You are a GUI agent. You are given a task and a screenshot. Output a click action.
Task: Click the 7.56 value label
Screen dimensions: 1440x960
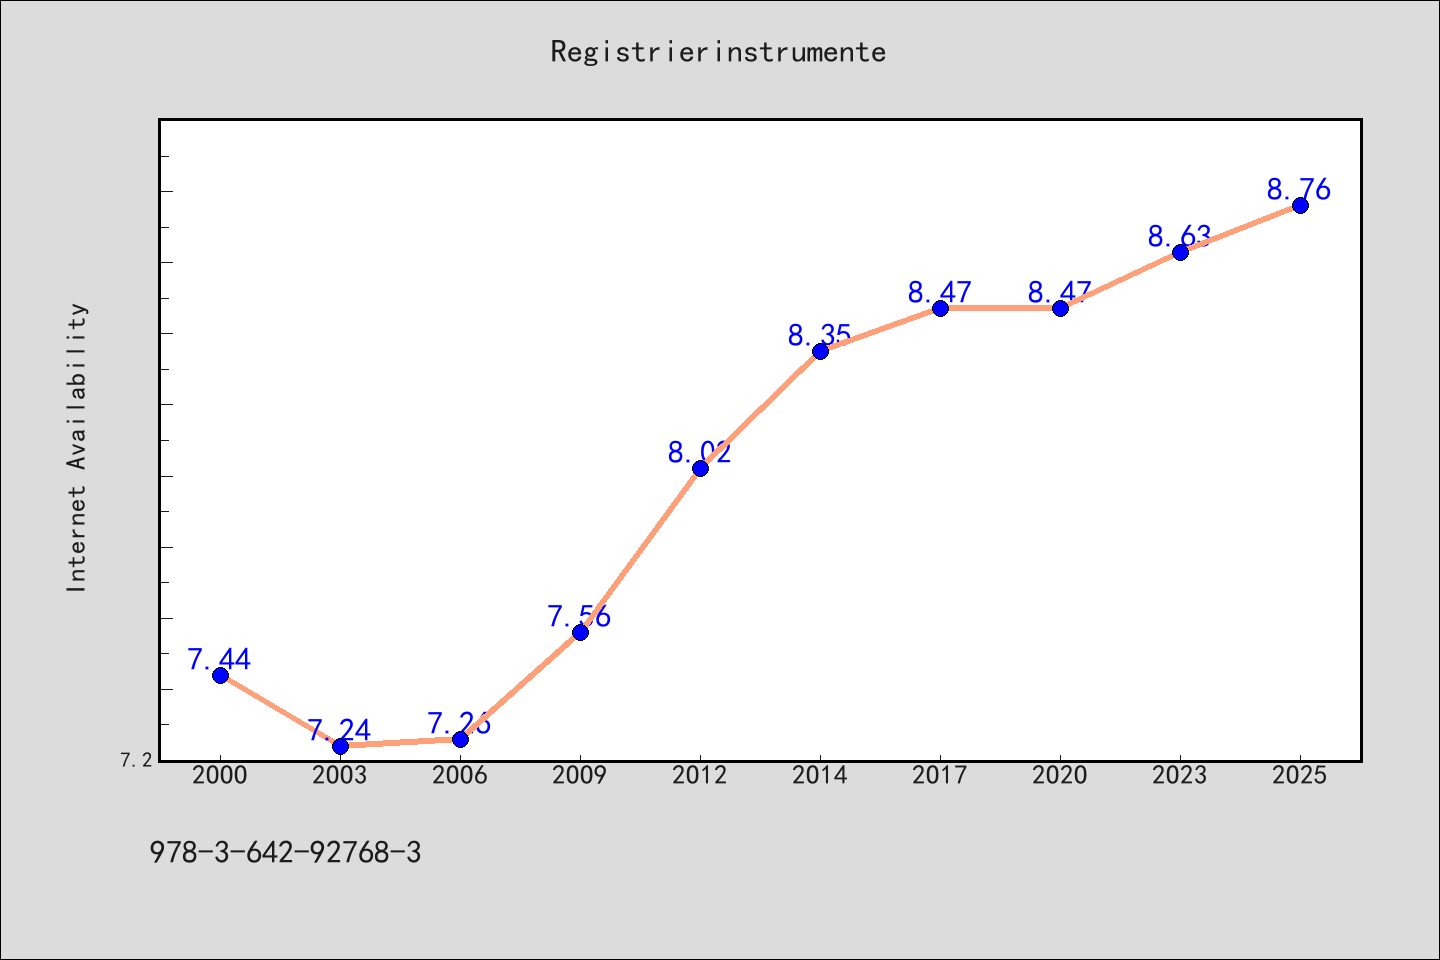point(579,615)
